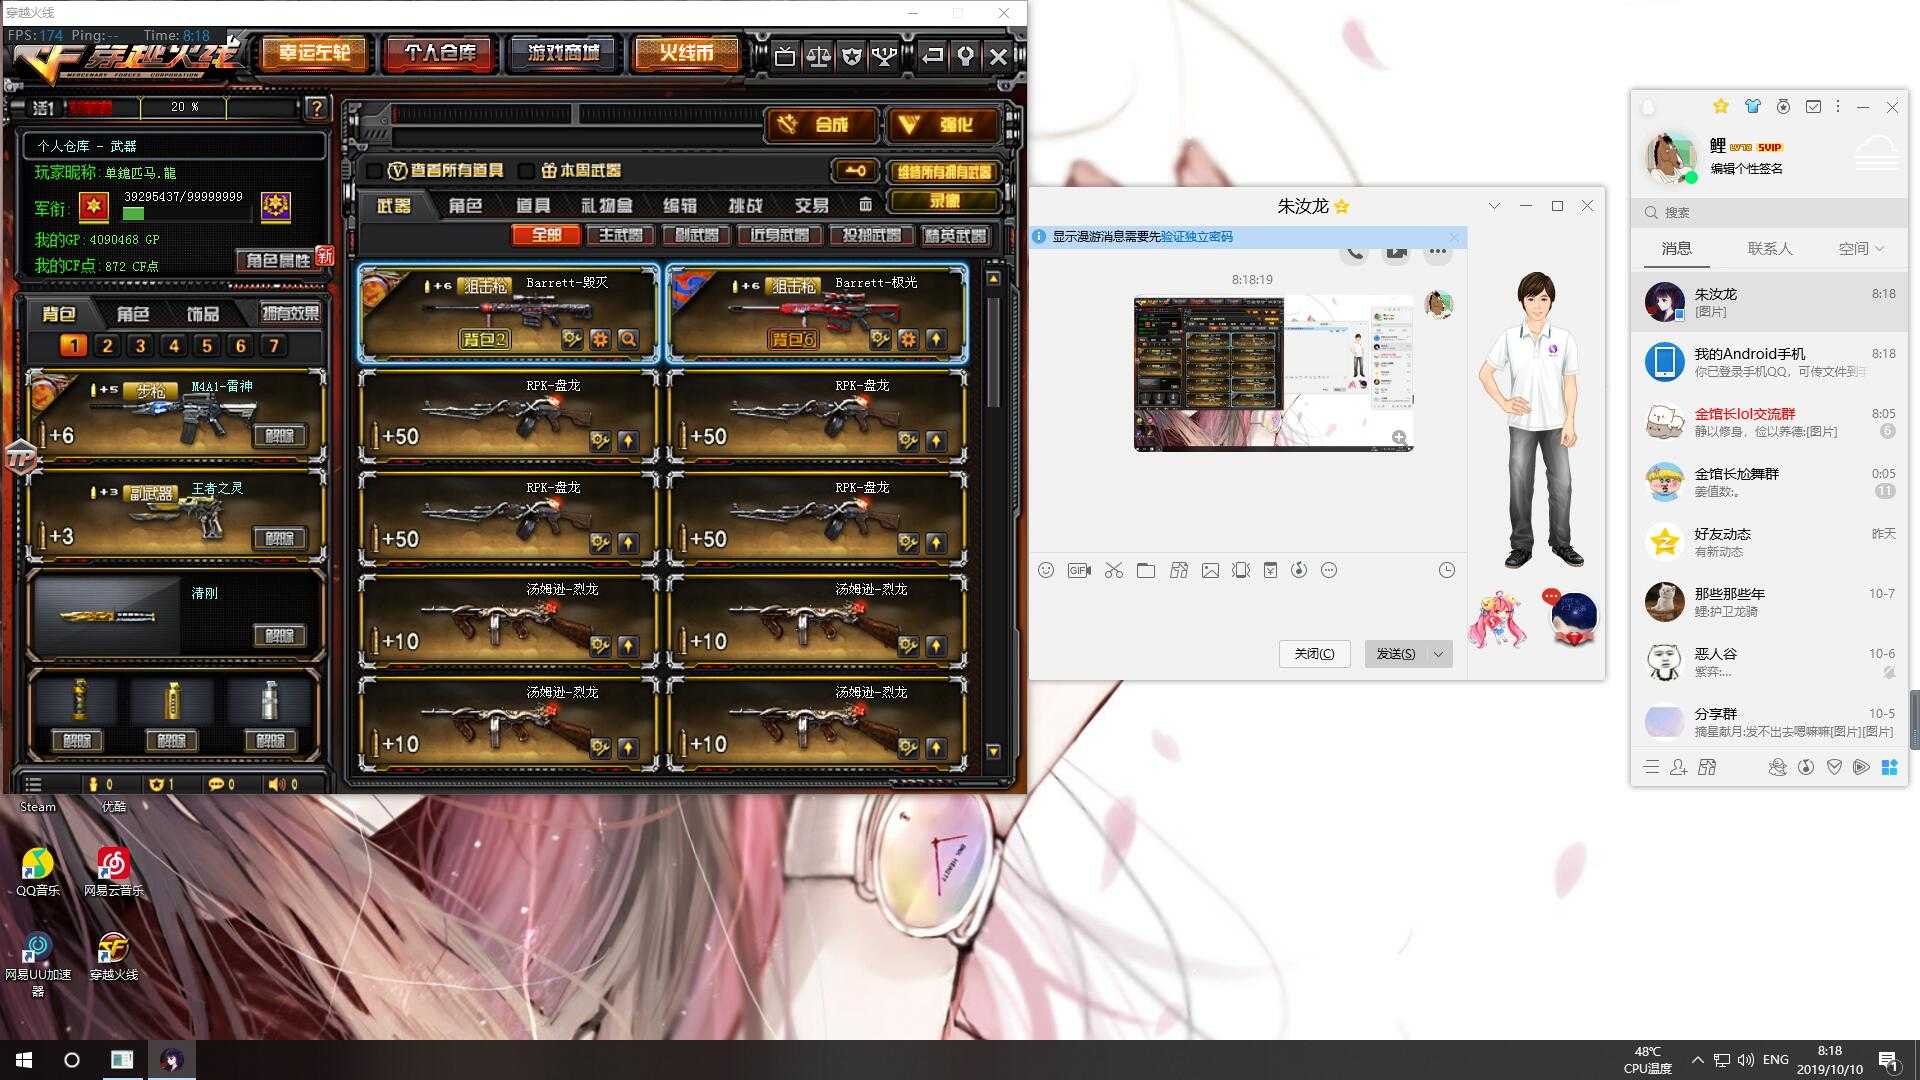The image size is (1920, 1080).
Task: Open the more options dots in chat header
Action: click(1437, 252)
